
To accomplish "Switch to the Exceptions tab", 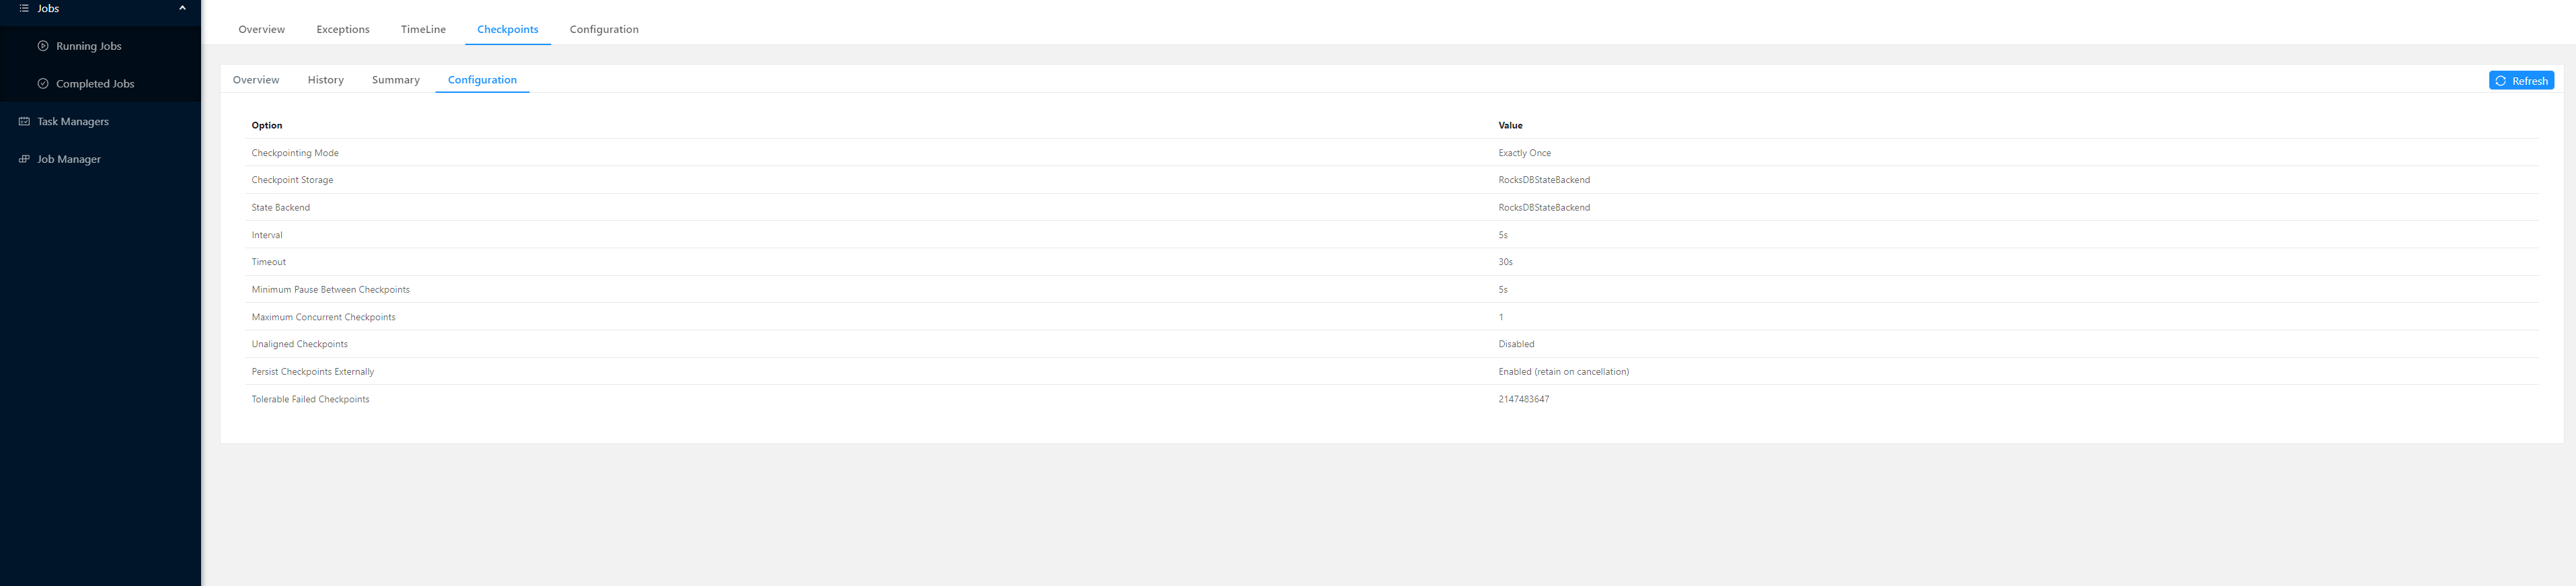I will (343, 29).
